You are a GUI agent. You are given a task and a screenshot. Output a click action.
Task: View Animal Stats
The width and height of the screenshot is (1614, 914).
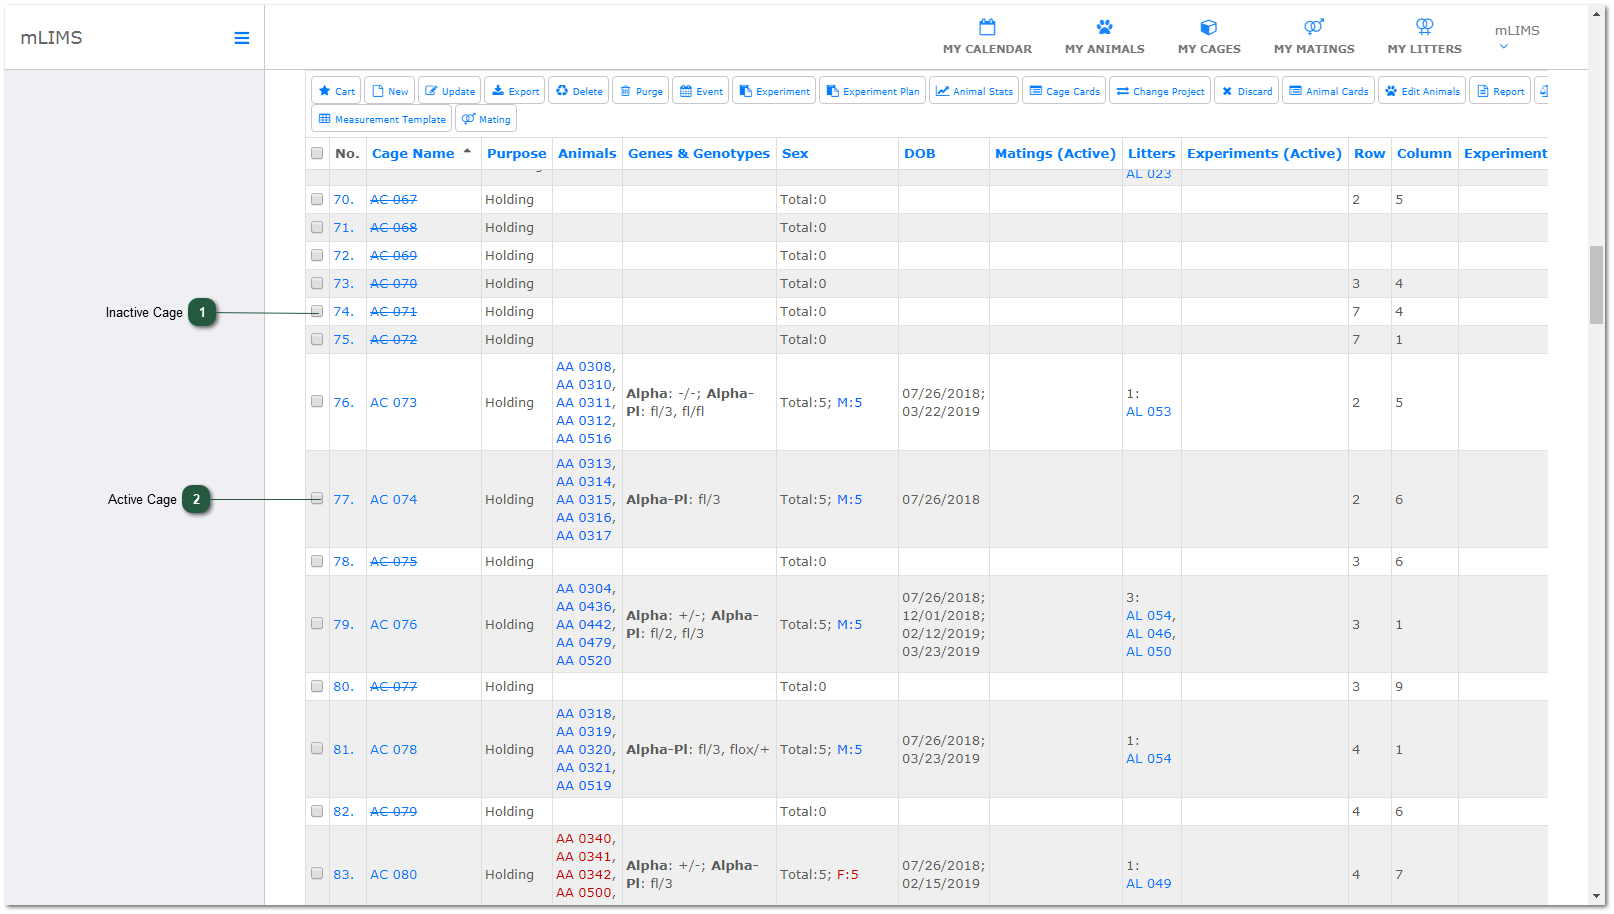(x=974, y=91)
